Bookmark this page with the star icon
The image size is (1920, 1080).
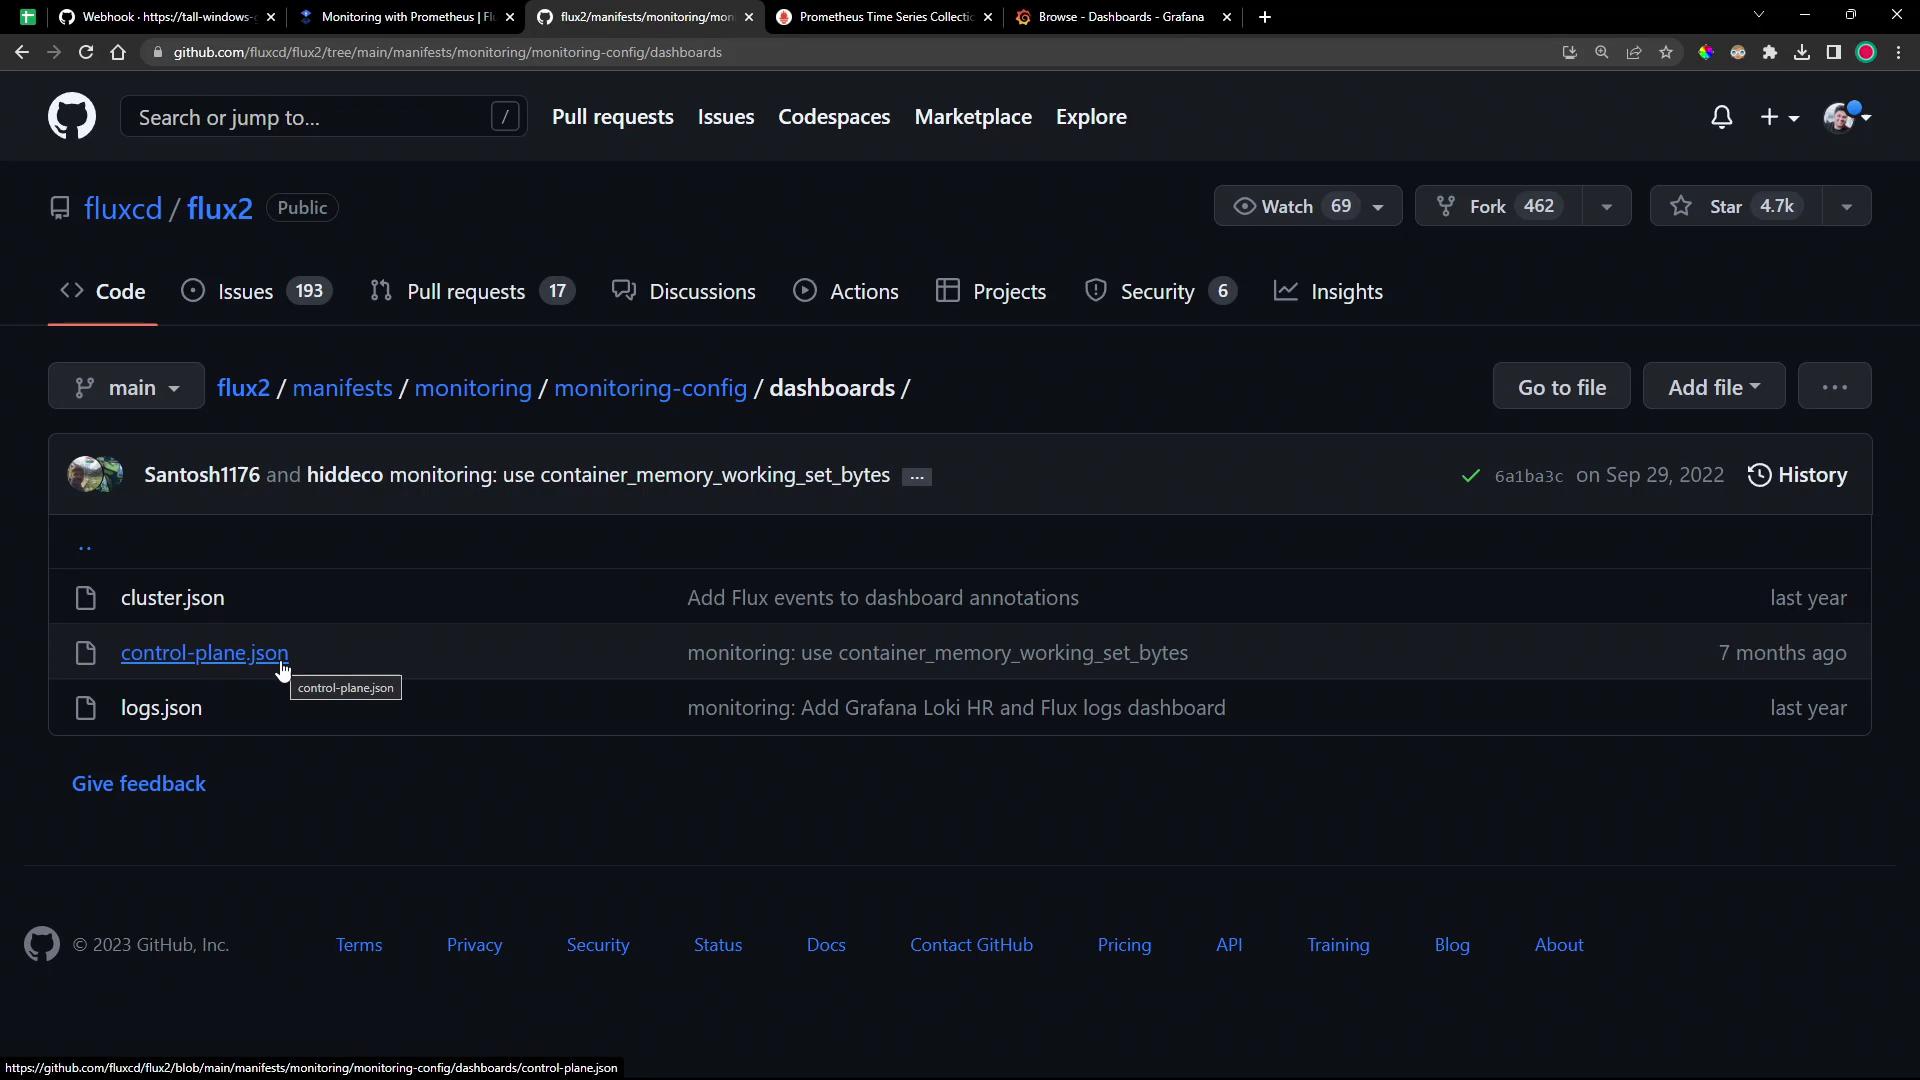(x=1666, y=52)
